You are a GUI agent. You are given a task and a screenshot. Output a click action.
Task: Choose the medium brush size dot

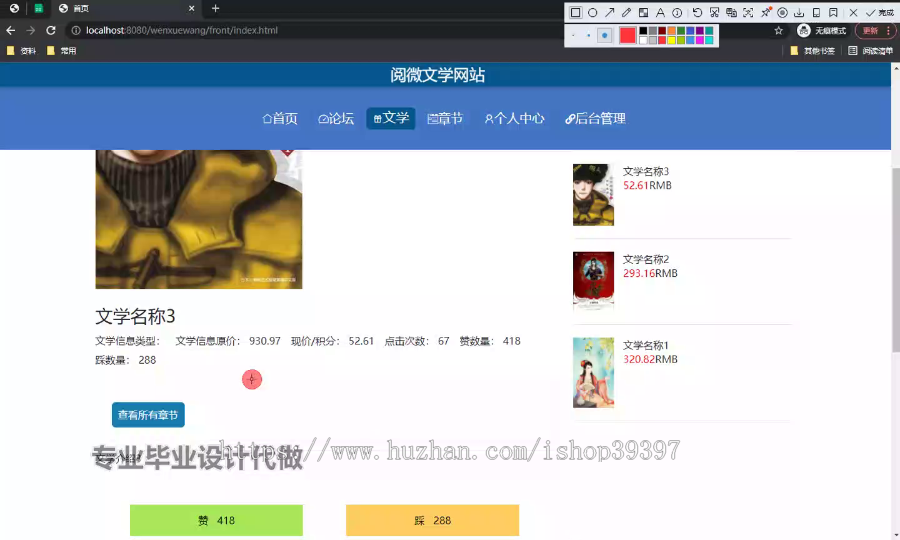point(588,35)
